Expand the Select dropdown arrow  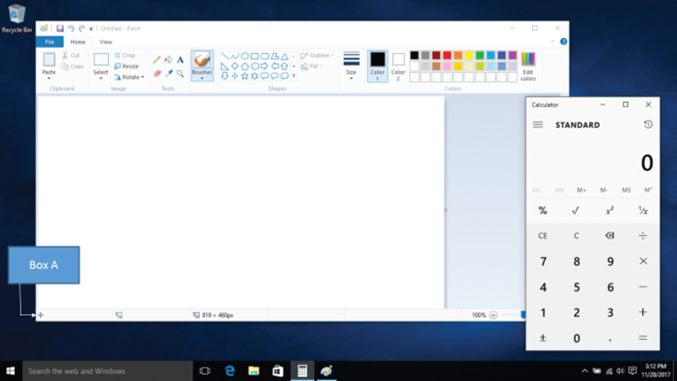(x=101, y=78)
